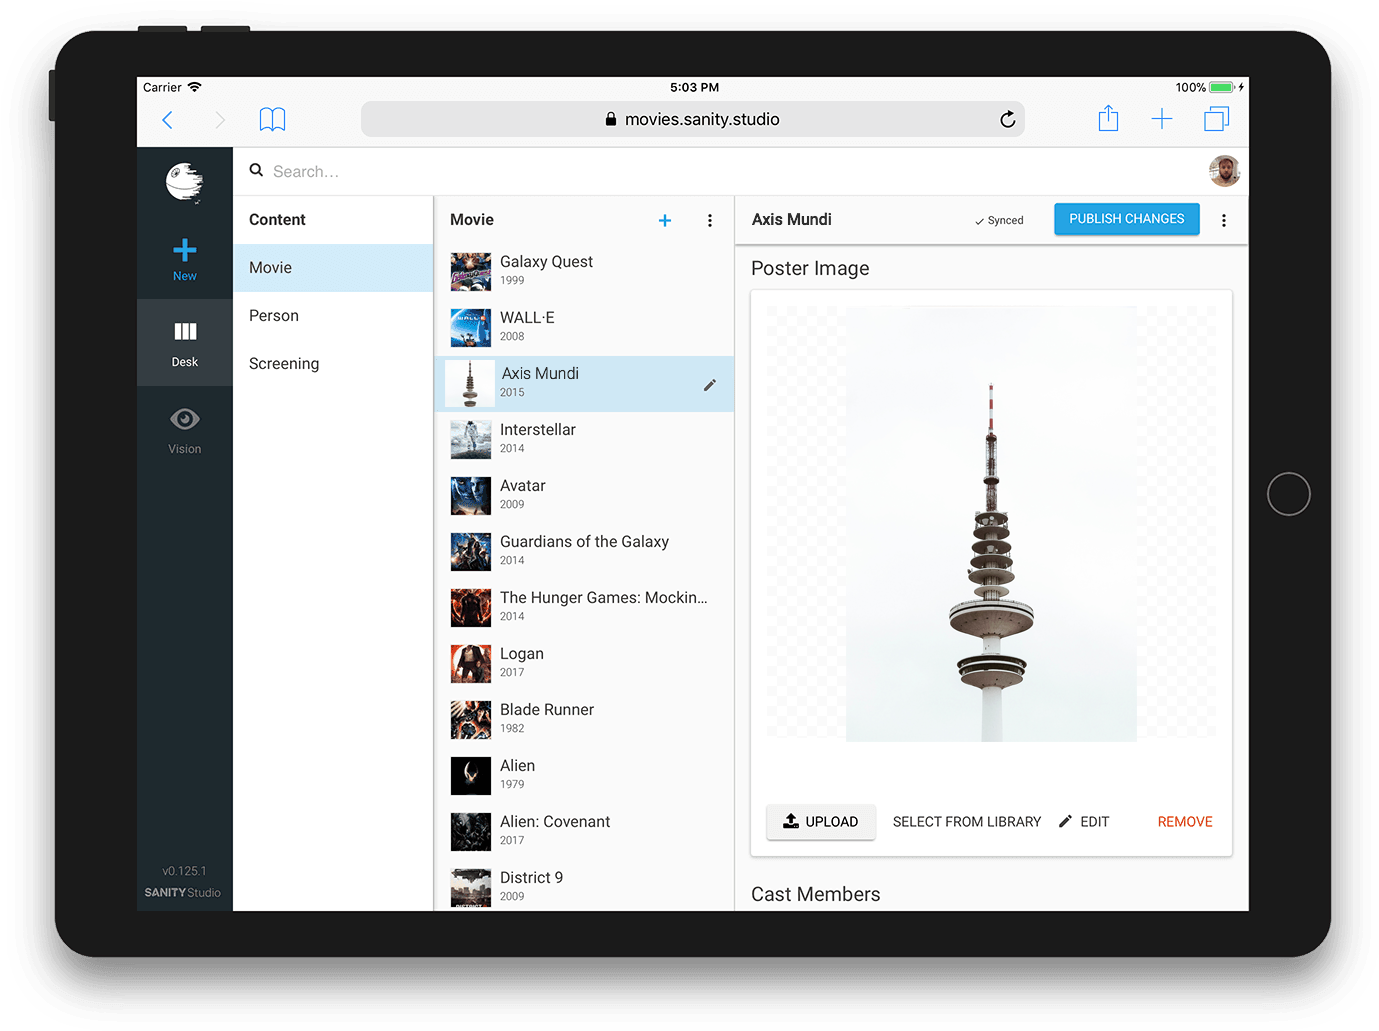Open Safari bookmarks book icon
Screen dimensions: 1379x1031
tap(272, 120)
